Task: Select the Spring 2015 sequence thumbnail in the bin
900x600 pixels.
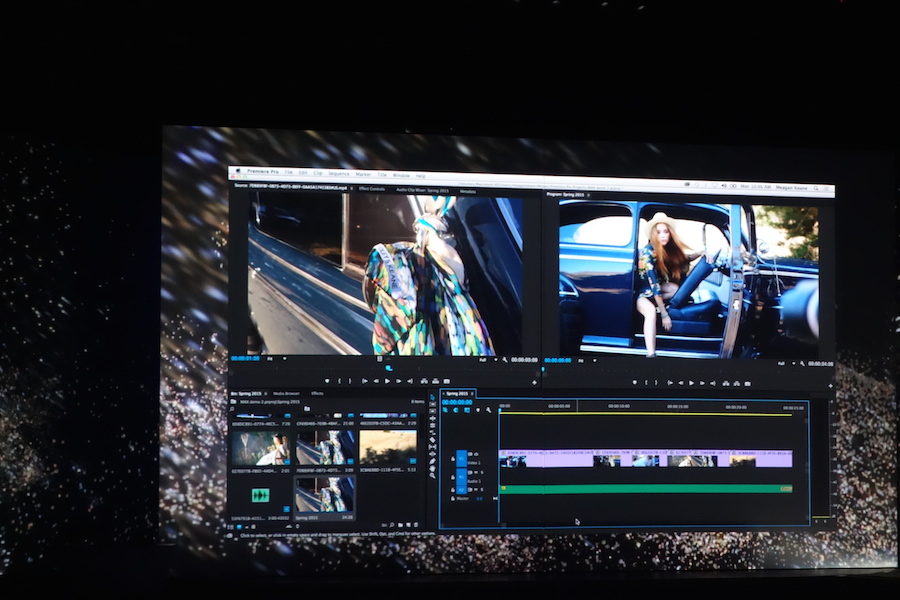Action: coord(325,494)
